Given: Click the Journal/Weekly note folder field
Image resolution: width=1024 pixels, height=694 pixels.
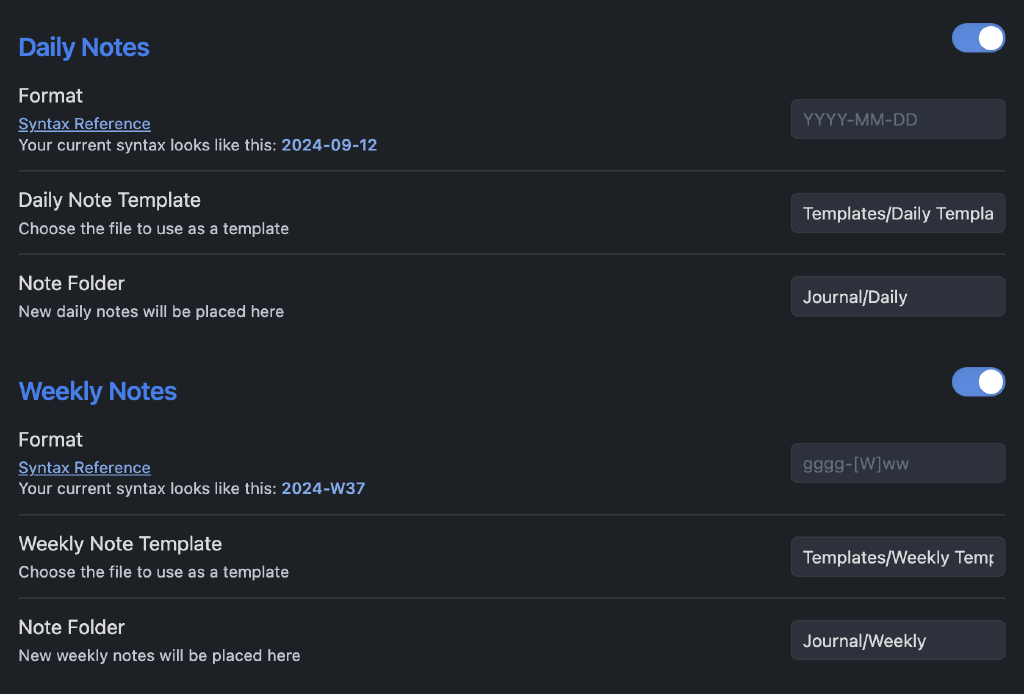Looking at the screenshot, I should (897, 640).
